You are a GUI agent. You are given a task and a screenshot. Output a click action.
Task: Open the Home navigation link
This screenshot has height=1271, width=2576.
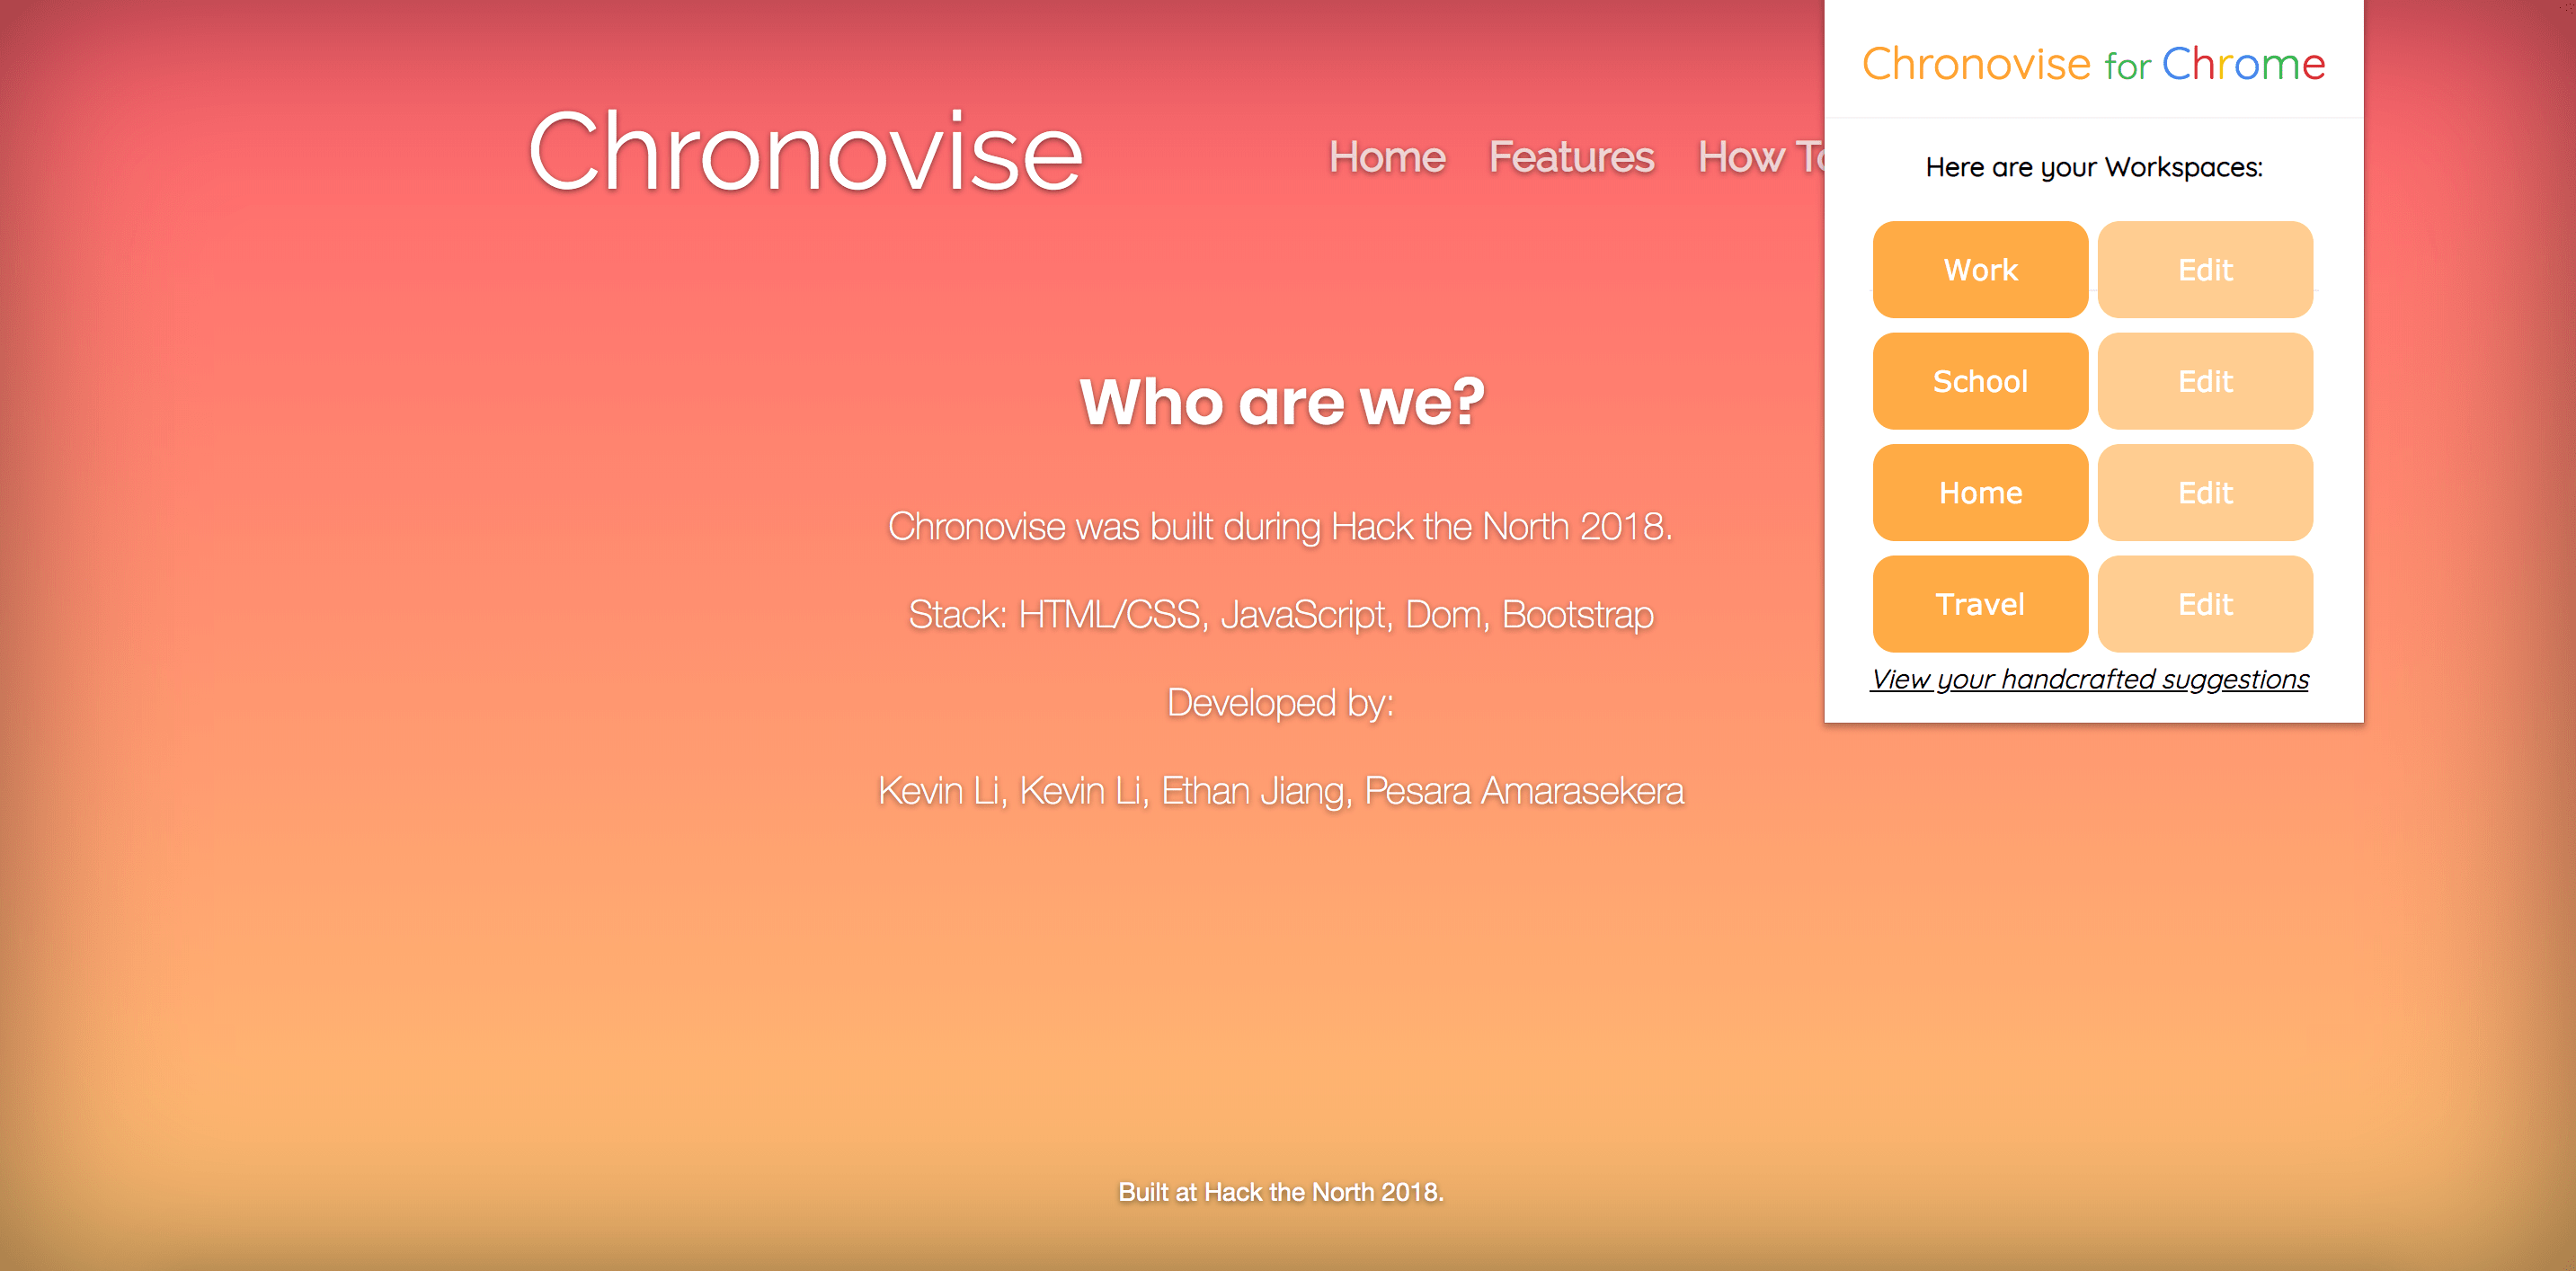coord(1388,157)
